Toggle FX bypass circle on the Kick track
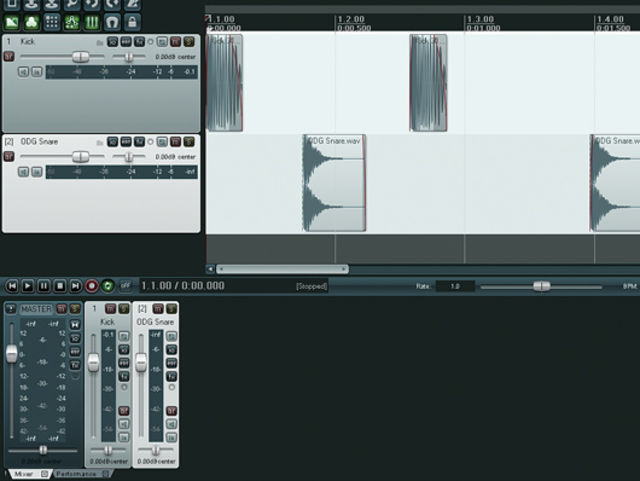Viewport: 640px width, 481px height. (150, 42)
